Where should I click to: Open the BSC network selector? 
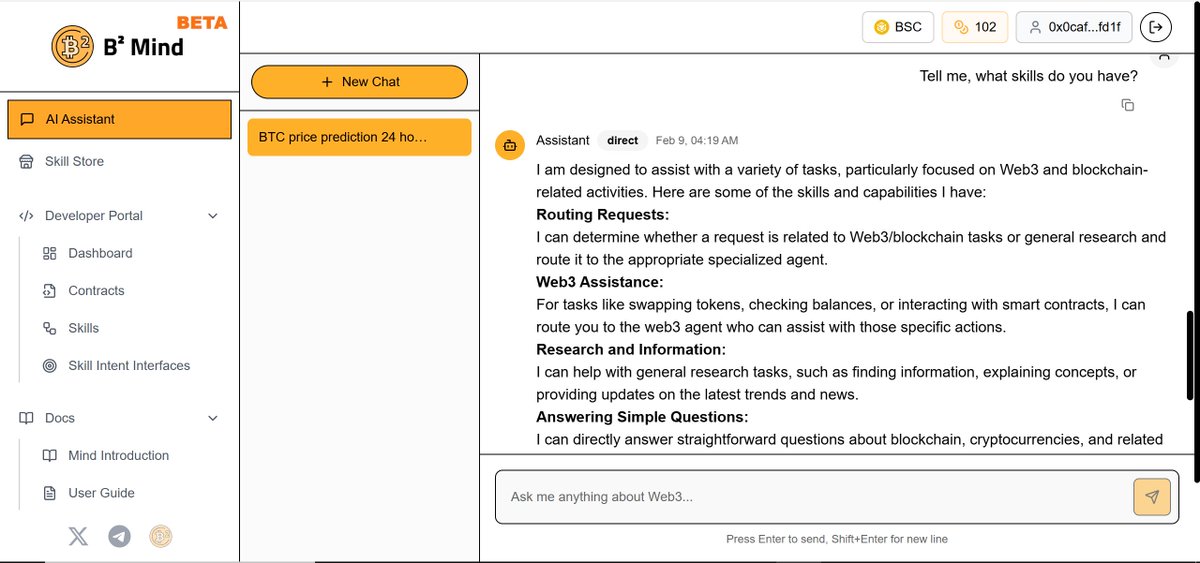(x=898, y=27)
